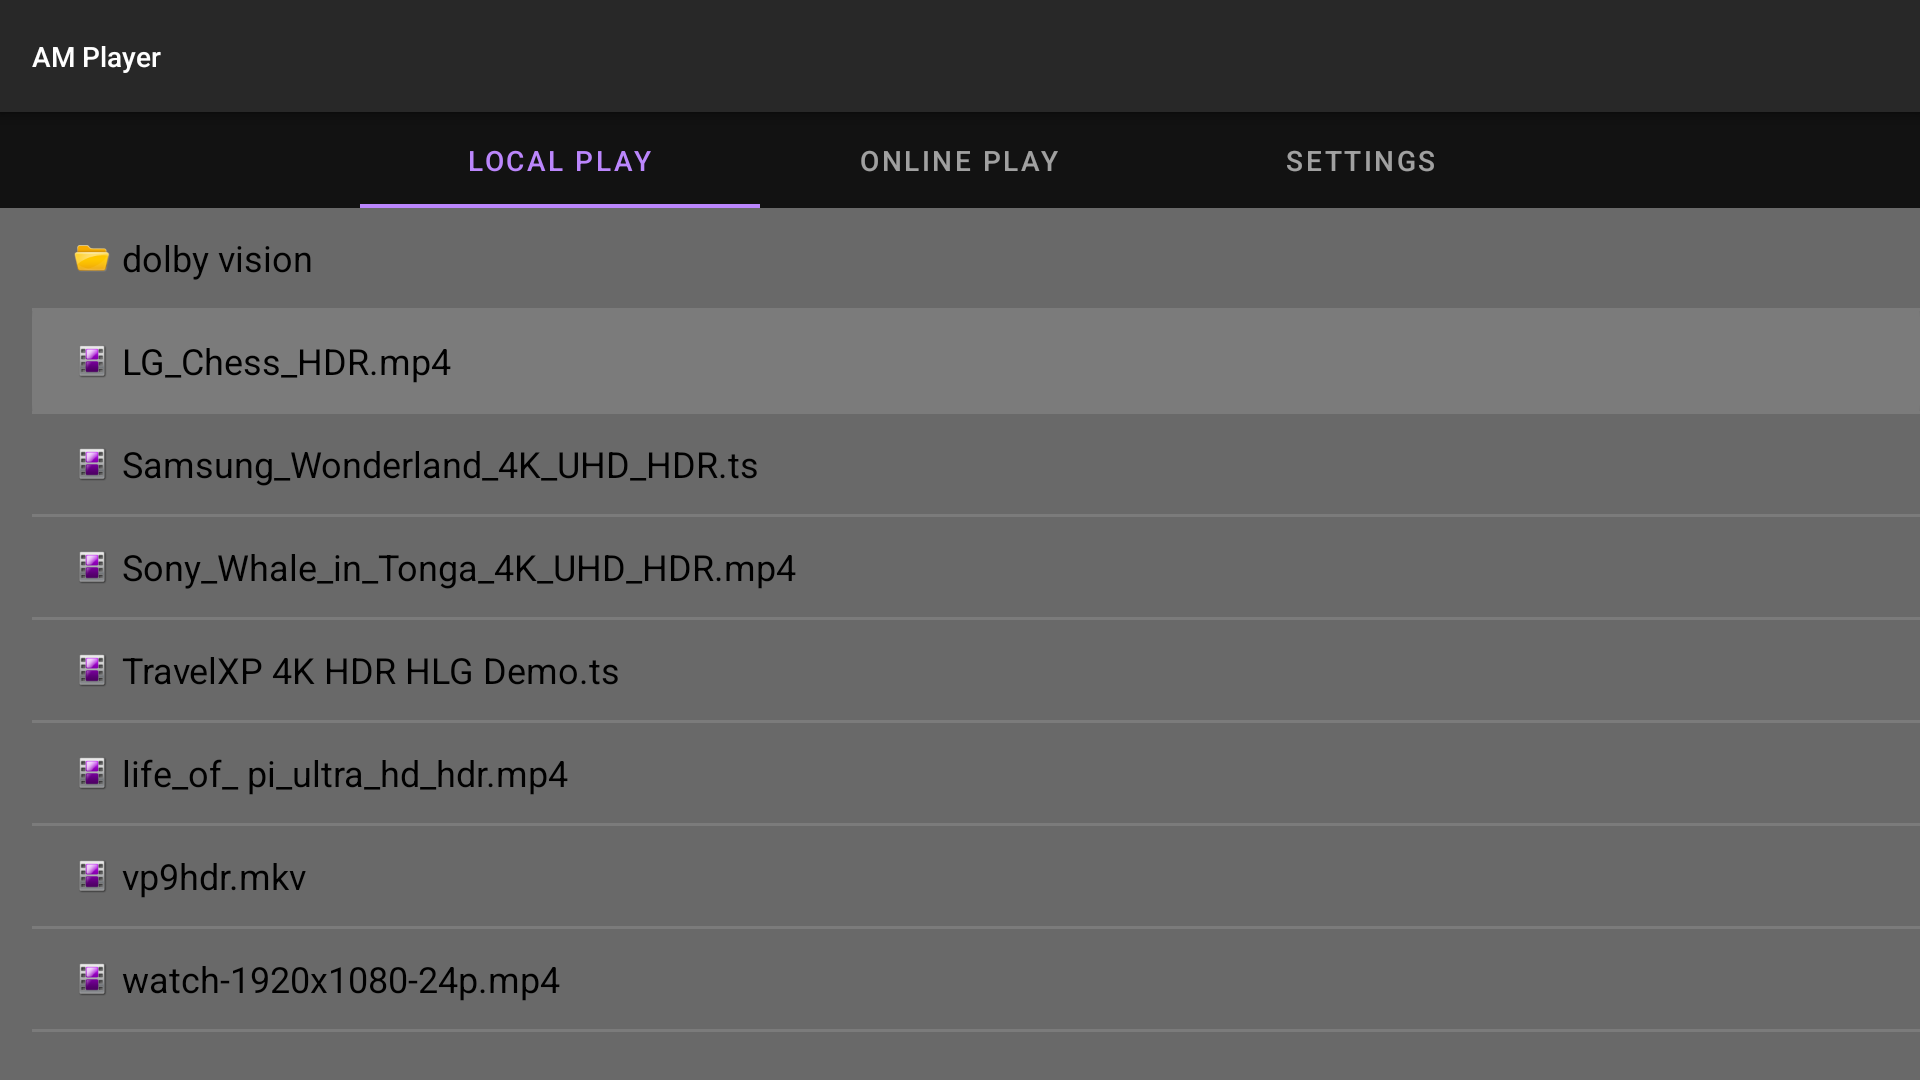Click the video icon next to Samsung_Wonderland file
The width and height of the screenshot is (1920, 1080).
tap(92, 464)
